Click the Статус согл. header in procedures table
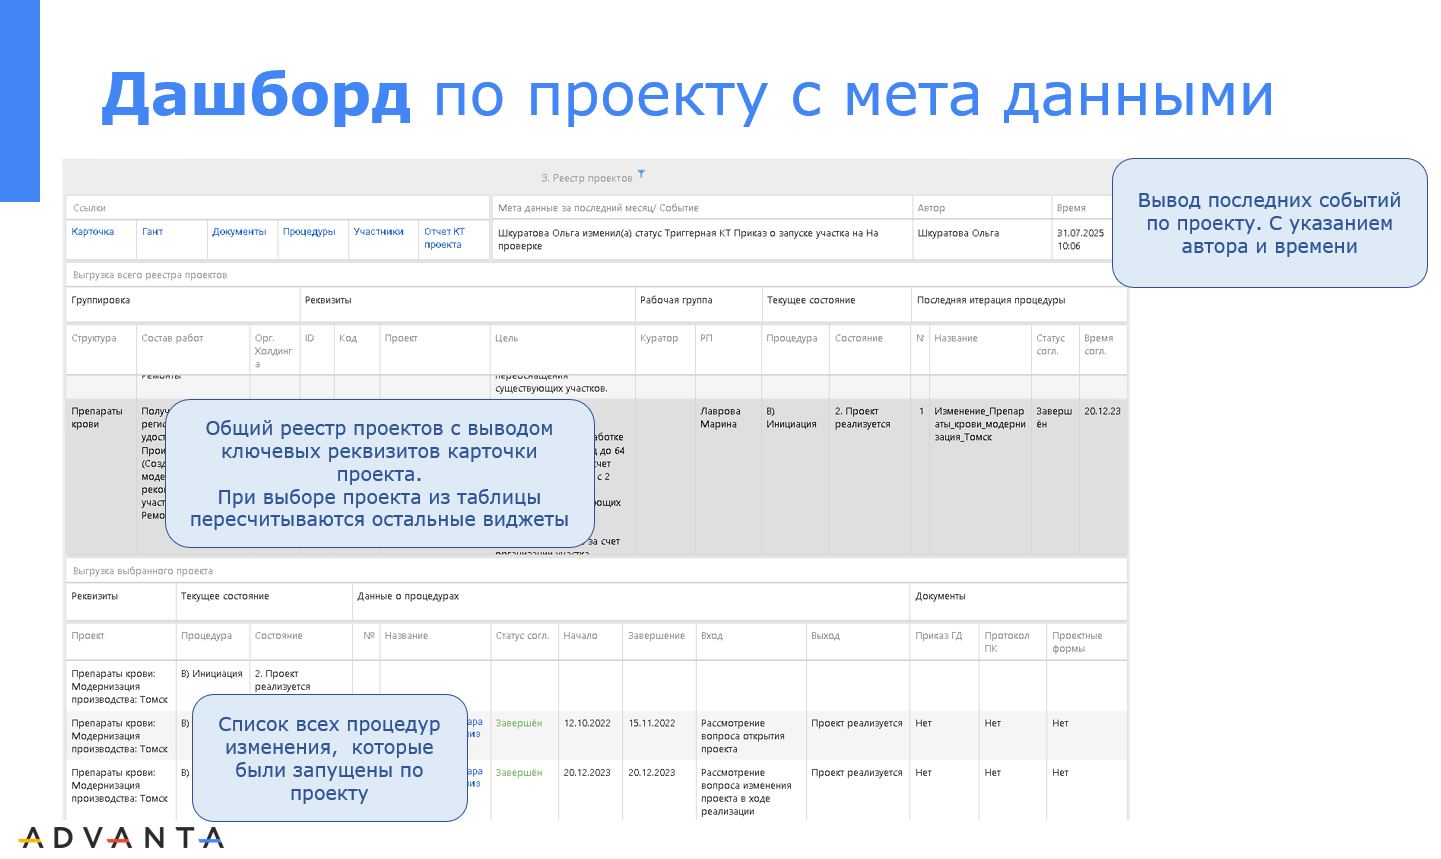Screen dimensions: 1441x859 [522, 636]
